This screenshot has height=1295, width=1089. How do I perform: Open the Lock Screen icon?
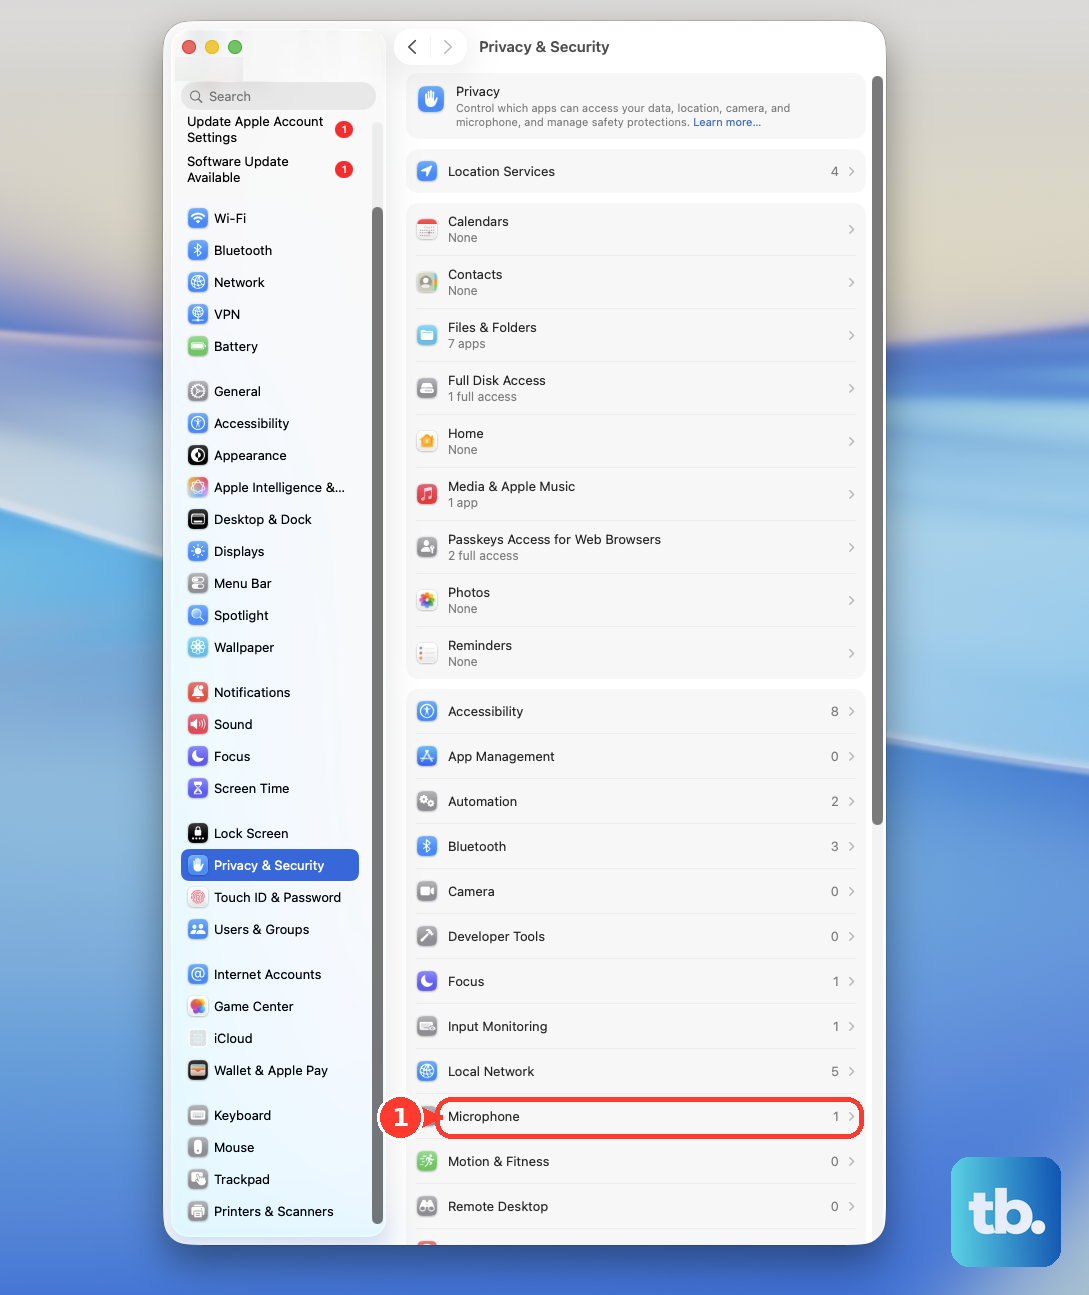coord(198,833)
